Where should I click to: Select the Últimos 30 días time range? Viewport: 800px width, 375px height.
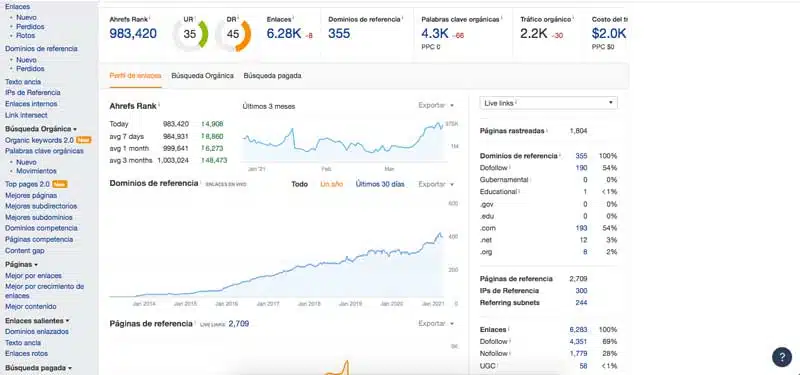coord(380,184)
